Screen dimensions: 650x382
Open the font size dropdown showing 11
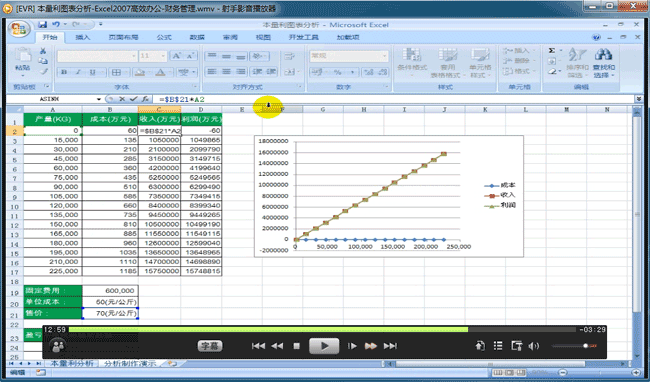coord(163,56)
